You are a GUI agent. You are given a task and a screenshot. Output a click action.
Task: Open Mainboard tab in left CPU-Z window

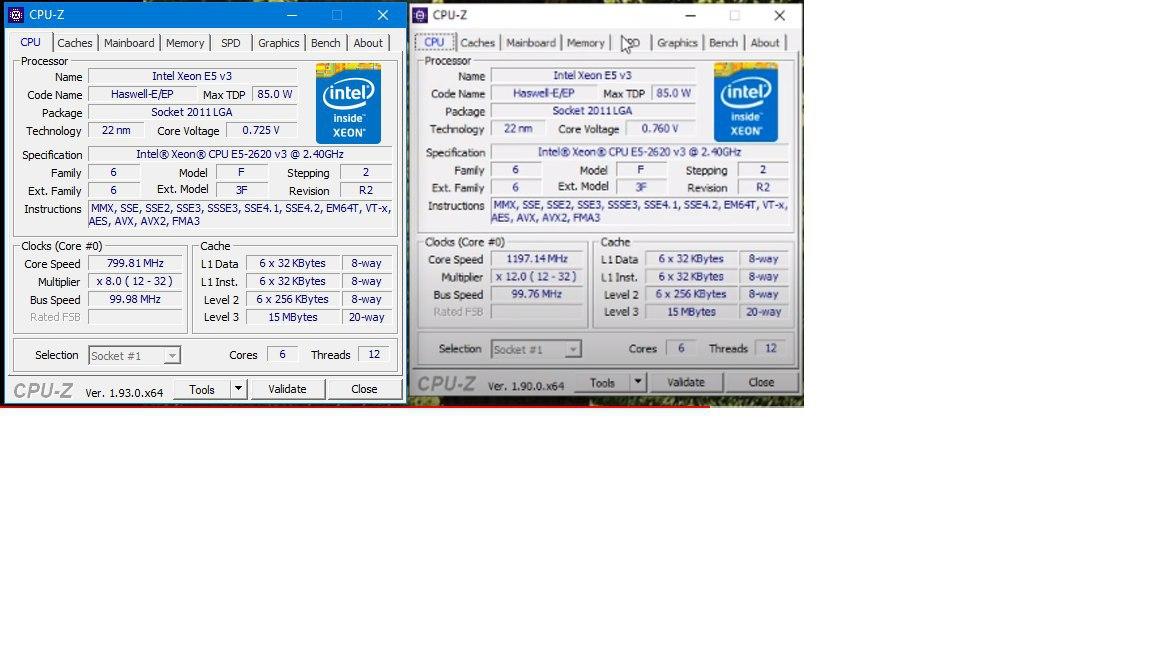[129, 43]
